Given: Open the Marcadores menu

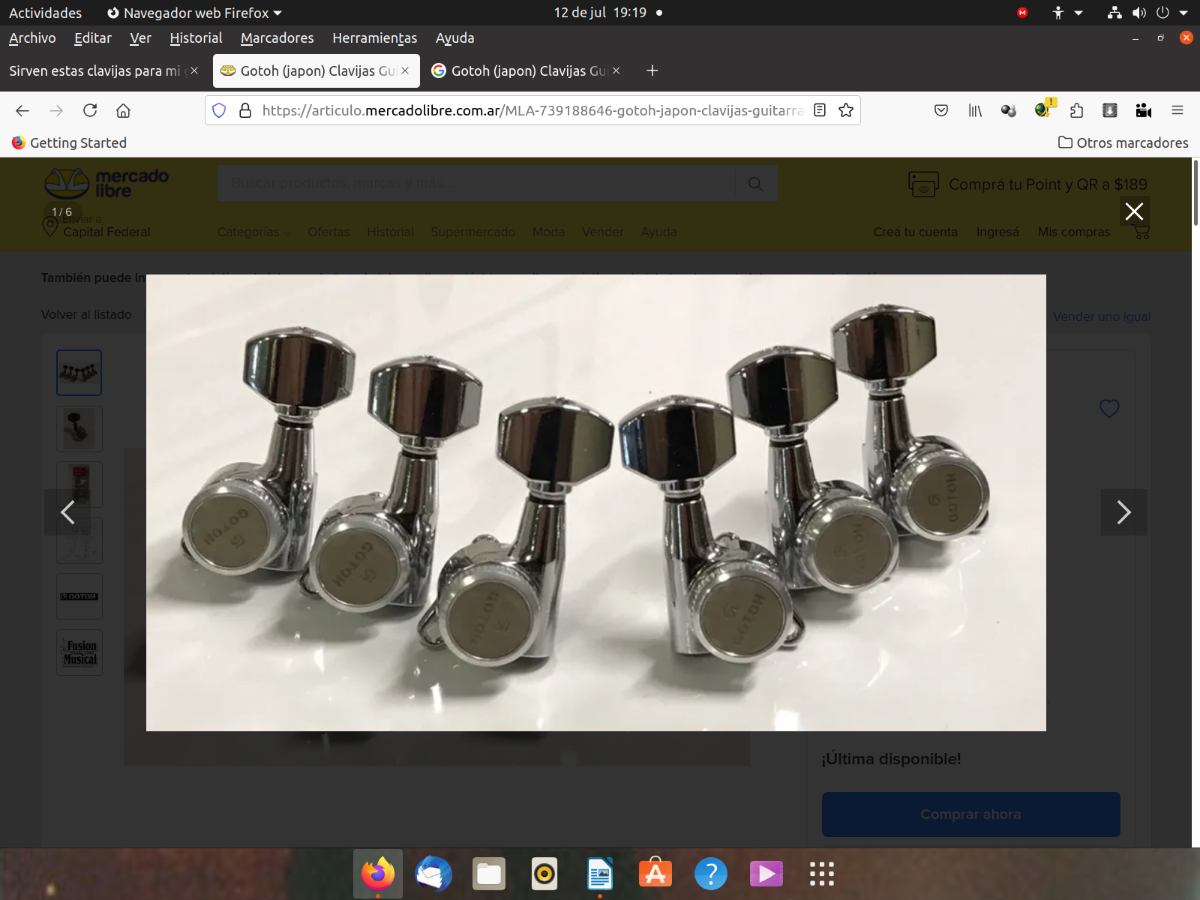Looking at the screenshot, I should click(277, 38).
